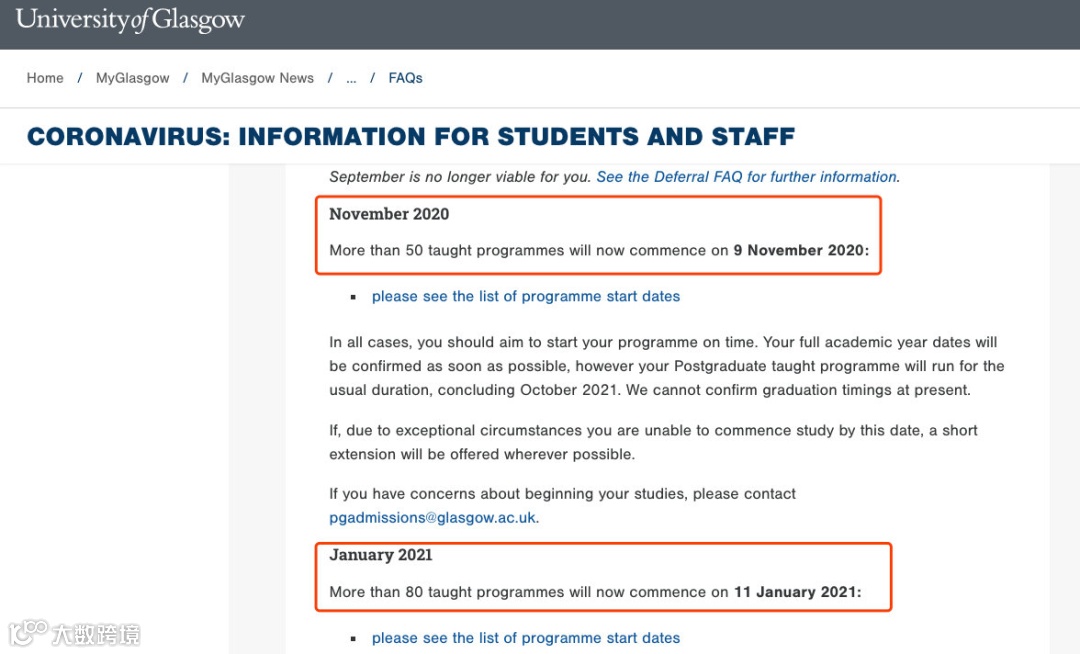Click the pgadmissions@glasgow.ac.uk email link

click(x=433, y=518)
